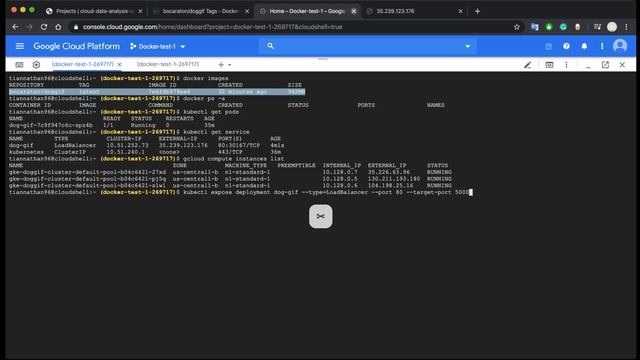Bookmark this page with the star icon
Image resolution: width=640 pixels, height=360 pixels.
517,27
